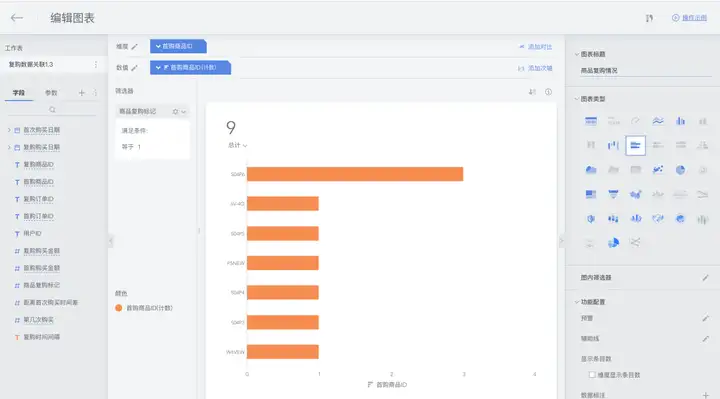Image resolution: width=720 pixels, height=399 pixels.
Task: Select the table chart type icon
Action: [591, 121]
